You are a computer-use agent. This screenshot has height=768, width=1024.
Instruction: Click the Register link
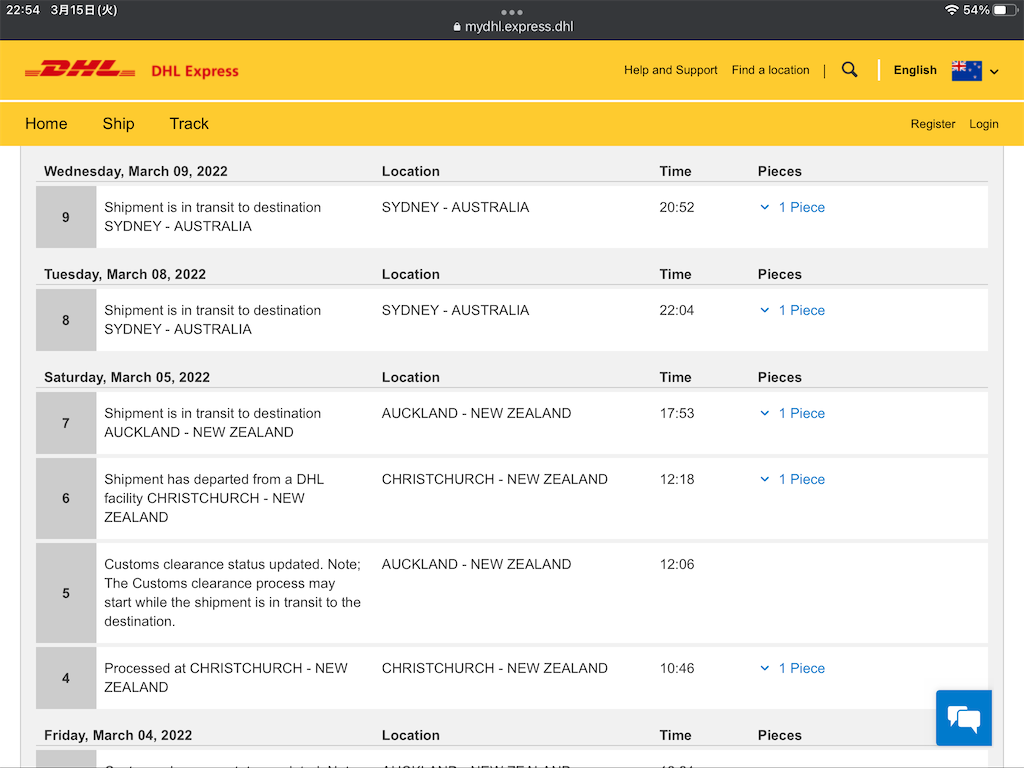coord(933,124)
